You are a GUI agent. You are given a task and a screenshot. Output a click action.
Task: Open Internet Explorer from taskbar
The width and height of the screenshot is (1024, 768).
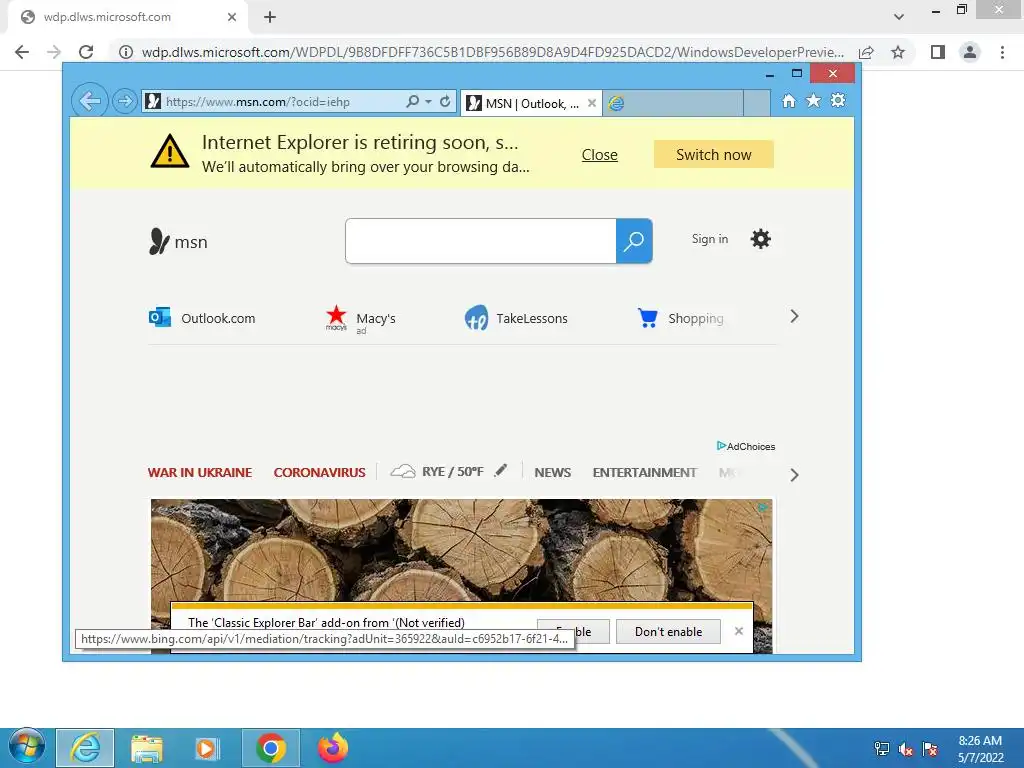point(86,748)
